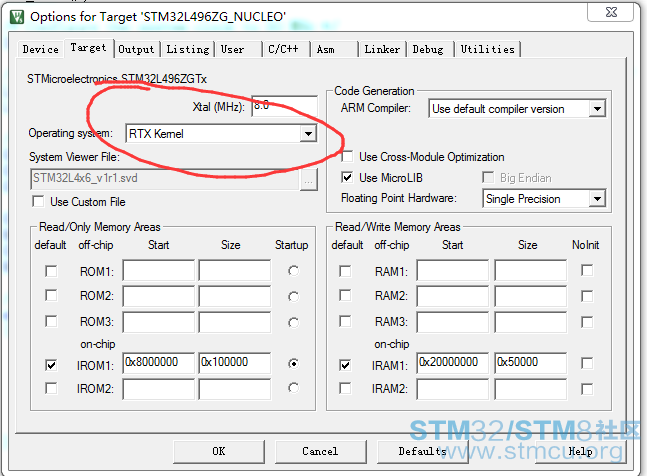Check the ROM1 default checkbox
Image resolution: width=647 pixels, height=476 pixels.
(x=51, y=271)
